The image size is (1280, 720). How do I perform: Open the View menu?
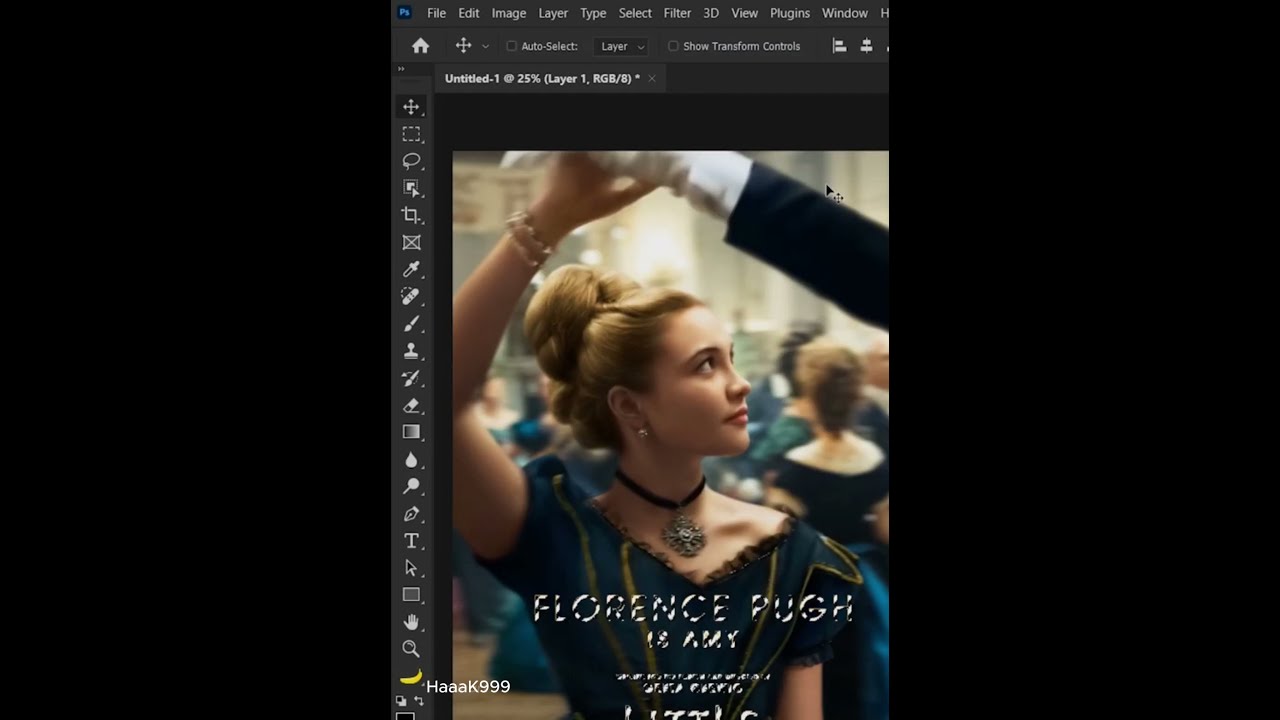tap(744, 13)
